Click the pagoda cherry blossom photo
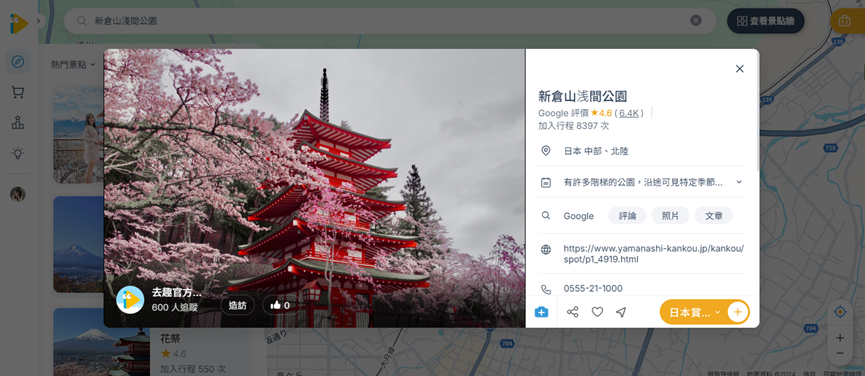The image size is (865, 376). [314, 188]
